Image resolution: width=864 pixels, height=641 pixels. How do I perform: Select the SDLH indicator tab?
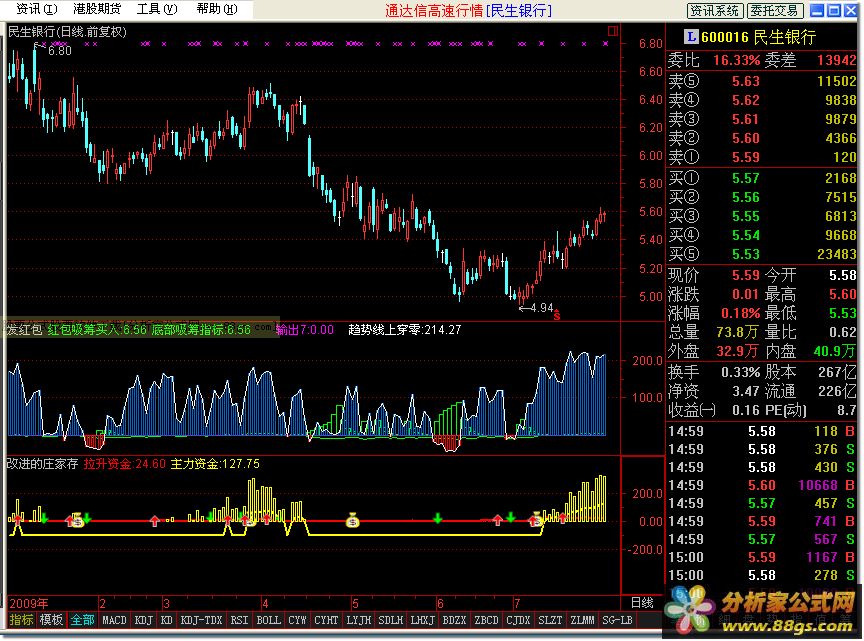pyautogui.click(x=391, y=620)
